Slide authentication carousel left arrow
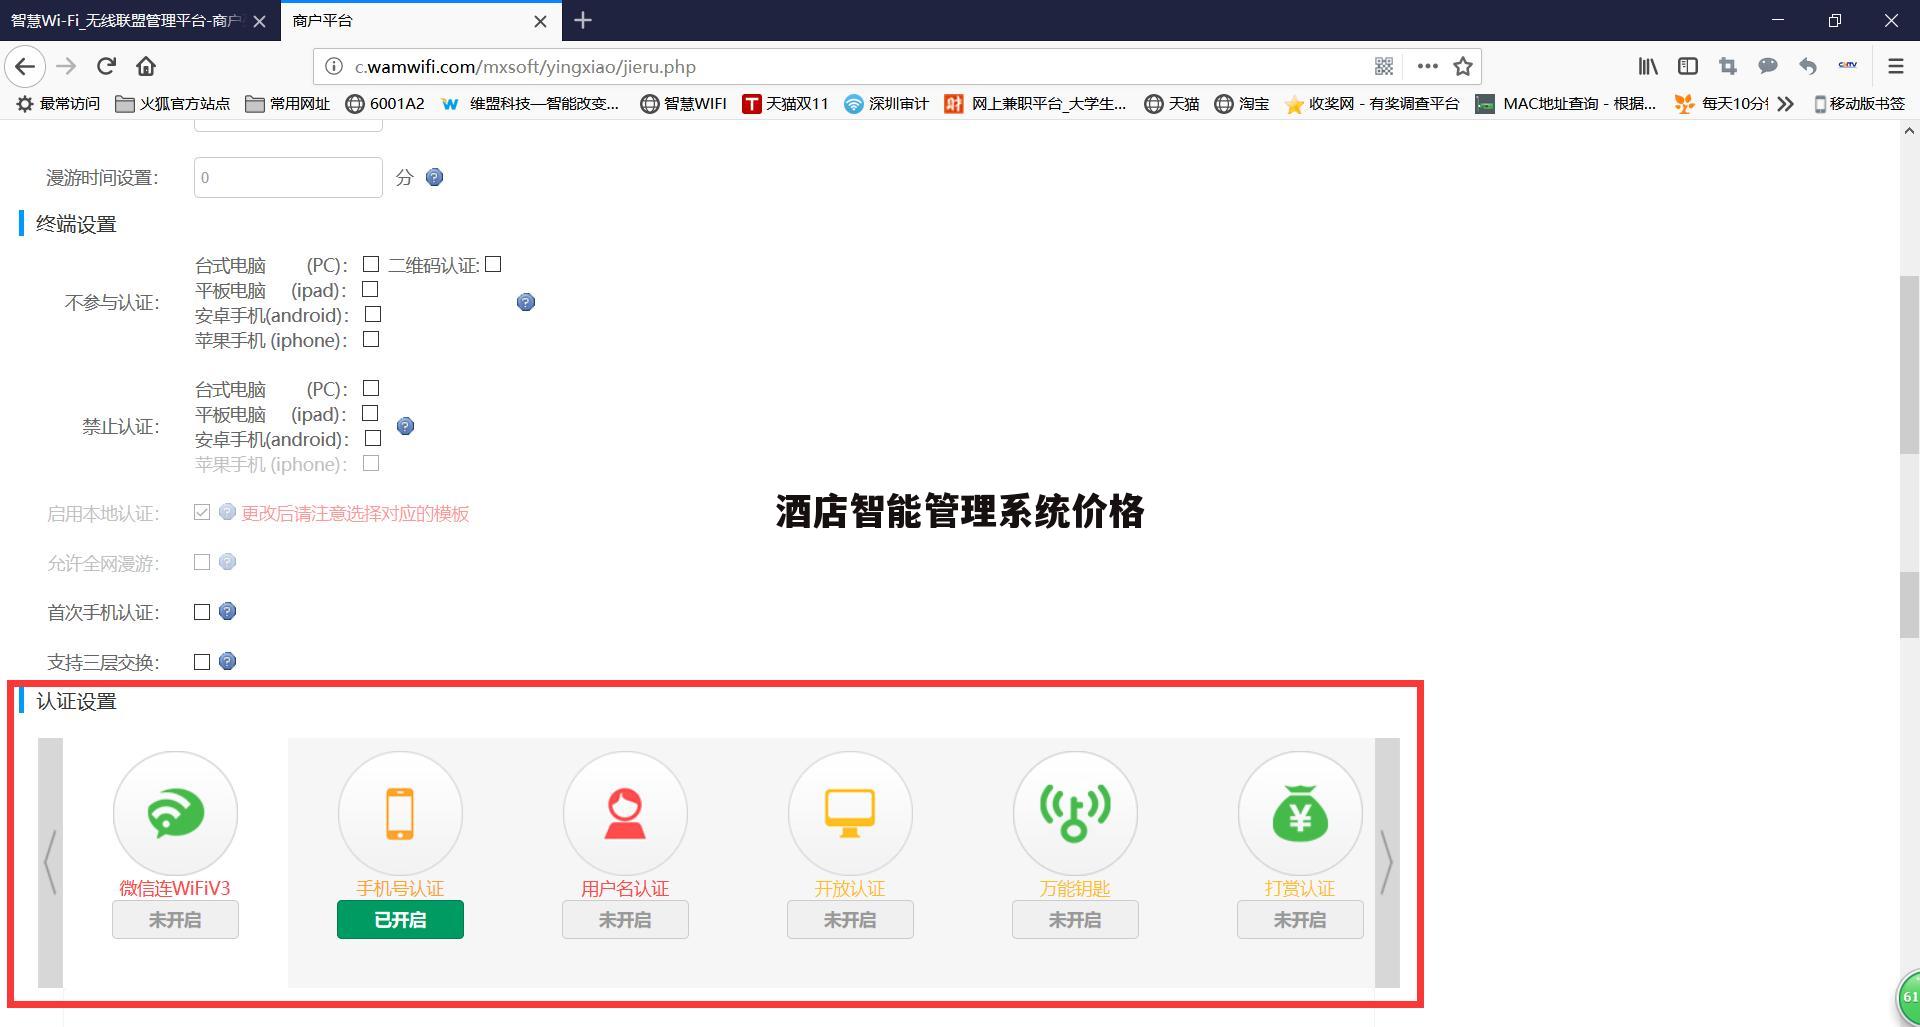1920x1027 pixels. point(50,862)
